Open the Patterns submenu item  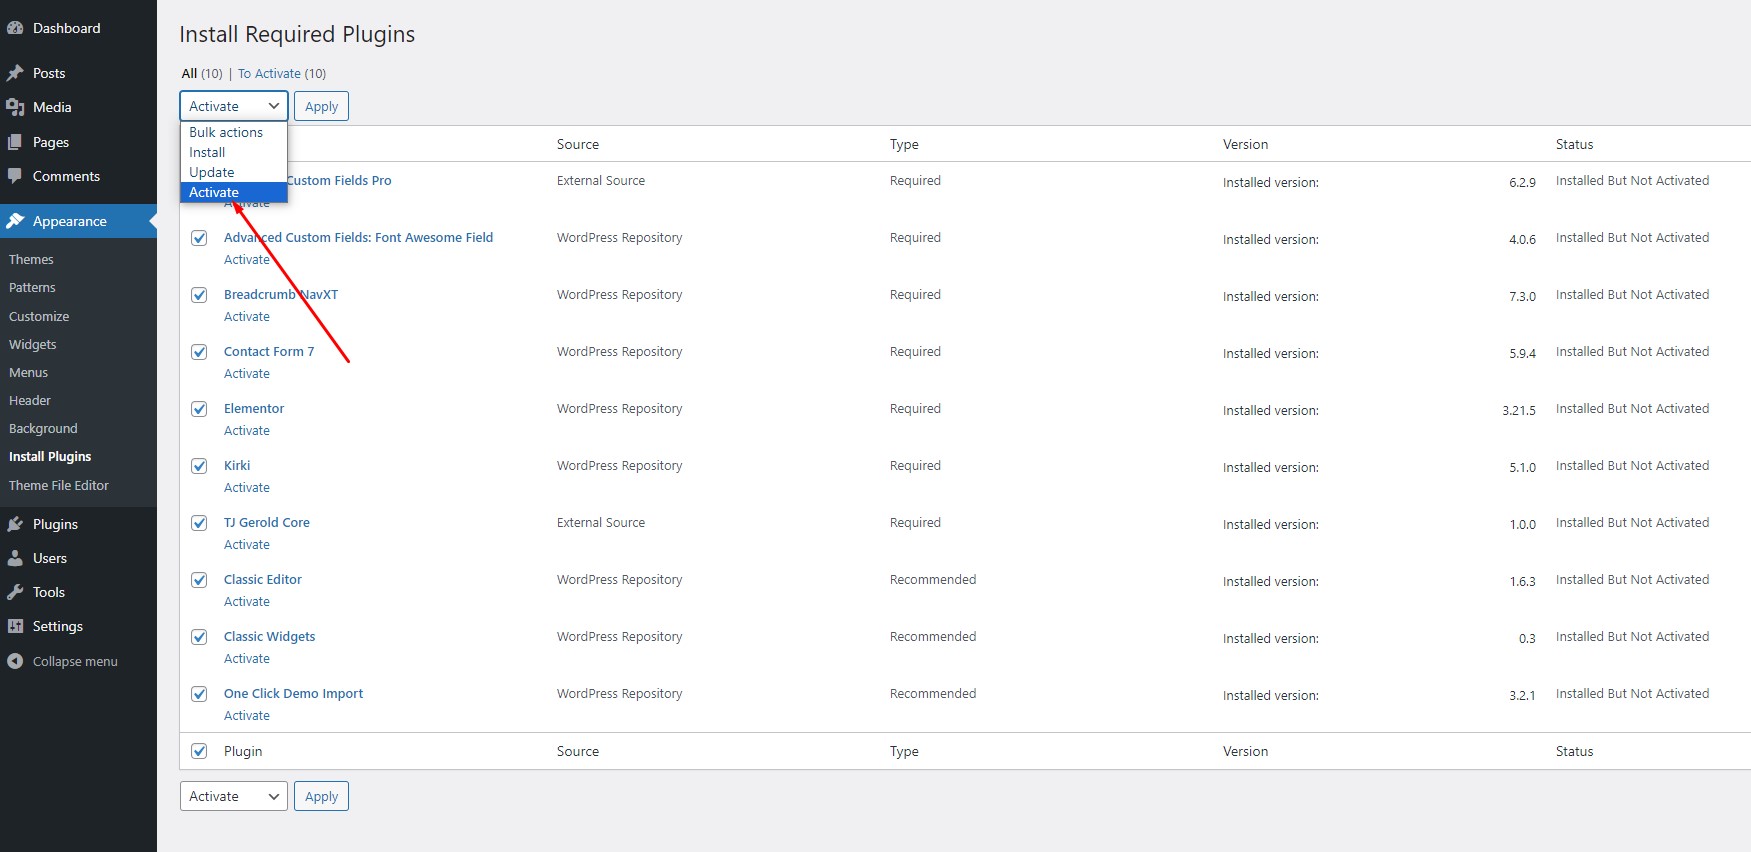click(32, 287)
